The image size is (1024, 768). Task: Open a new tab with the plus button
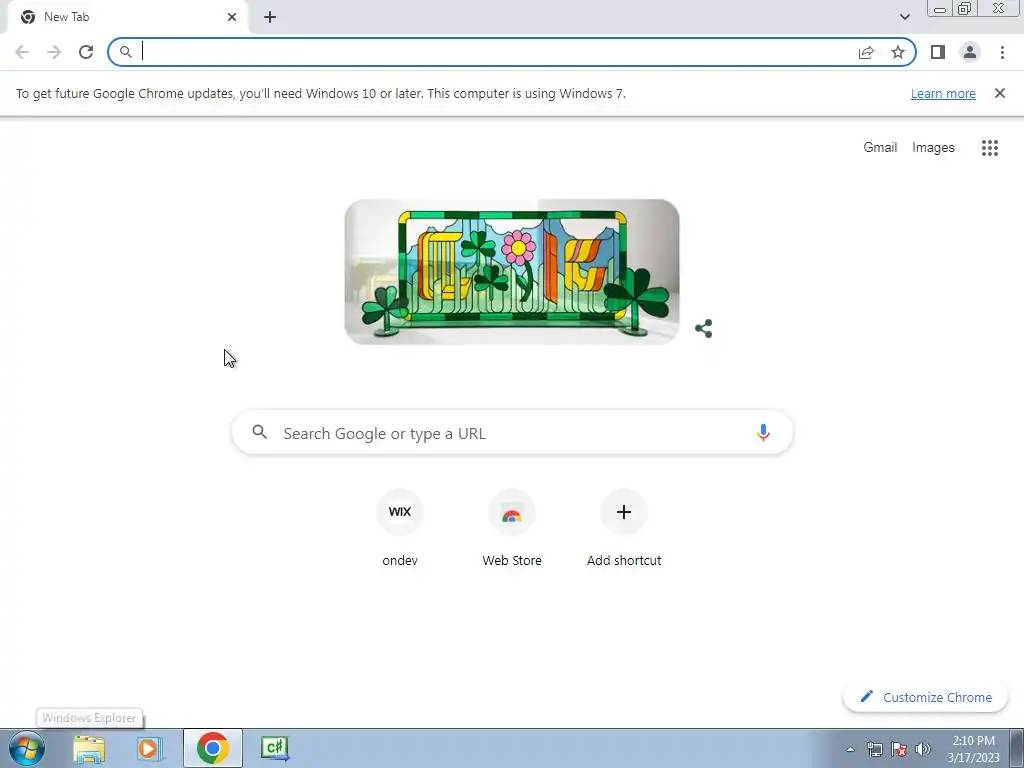(x=270, y=17)
